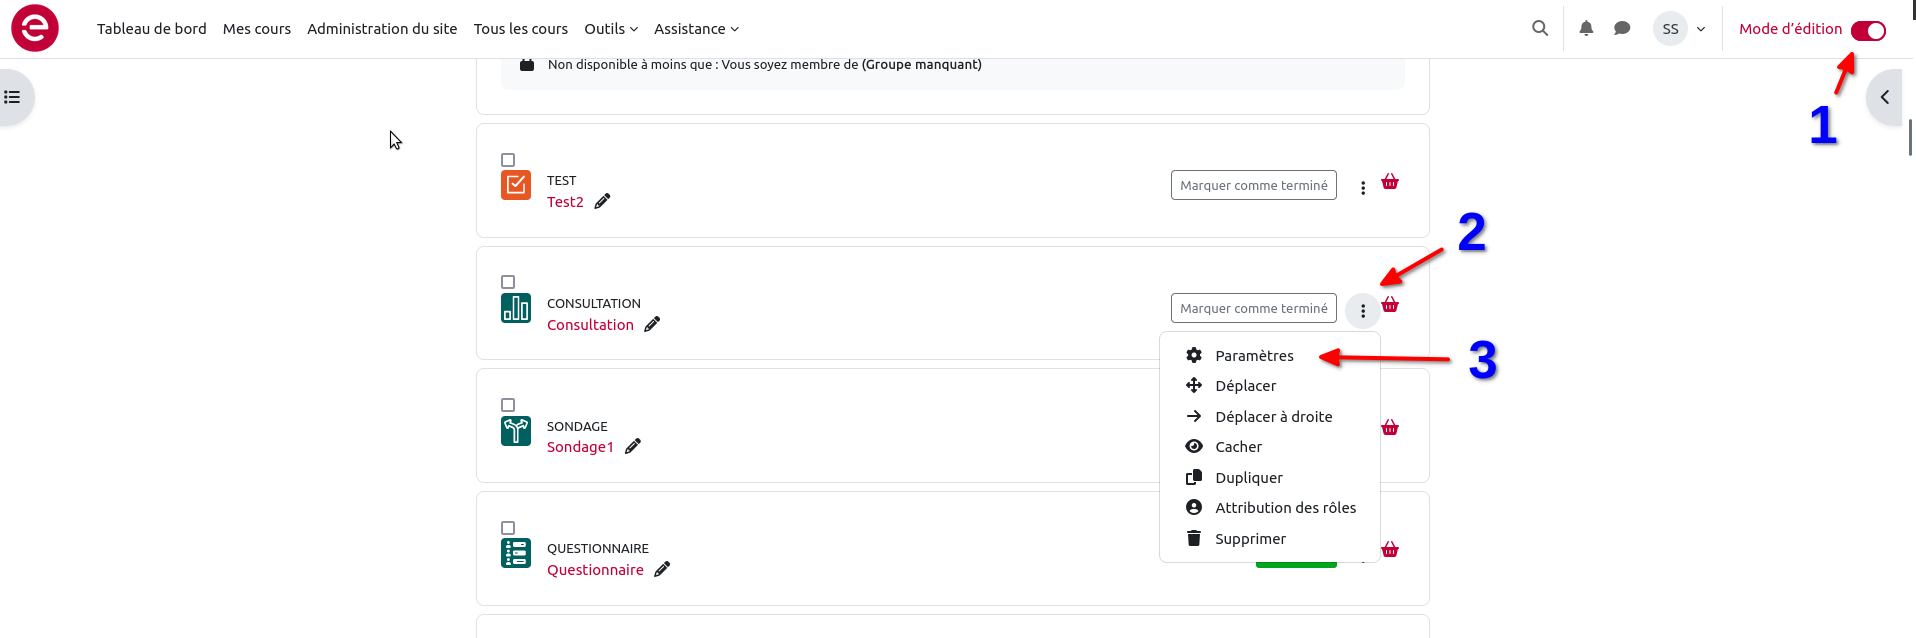The width and height of the screenshot is (1916, 638).
Task: Expand the Assistance dropdown menu
Action: (x=696, y=29)
